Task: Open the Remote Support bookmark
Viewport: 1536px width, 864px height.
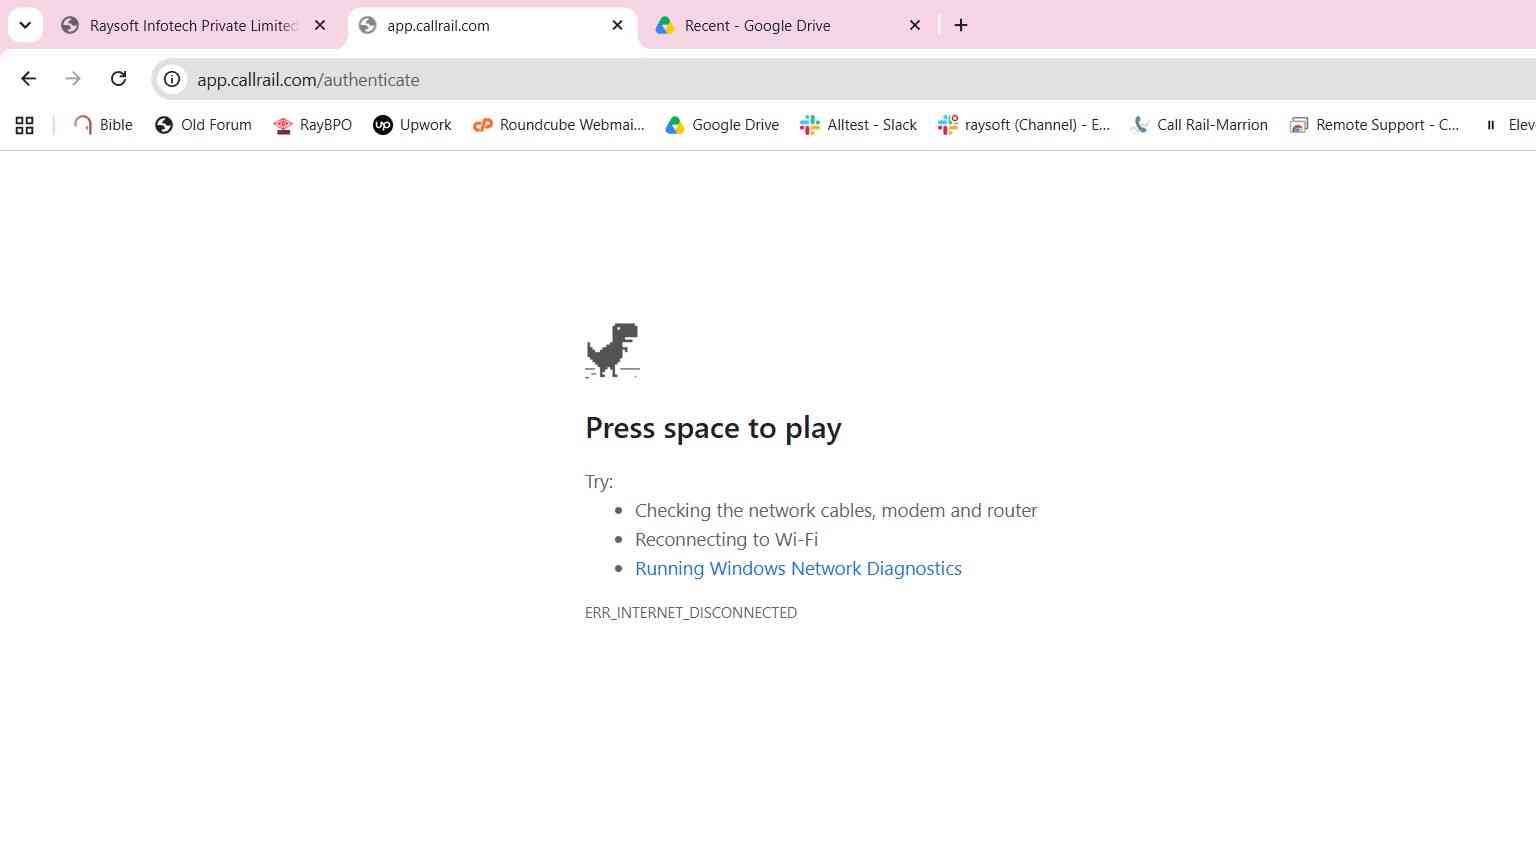Action: 1374,125
